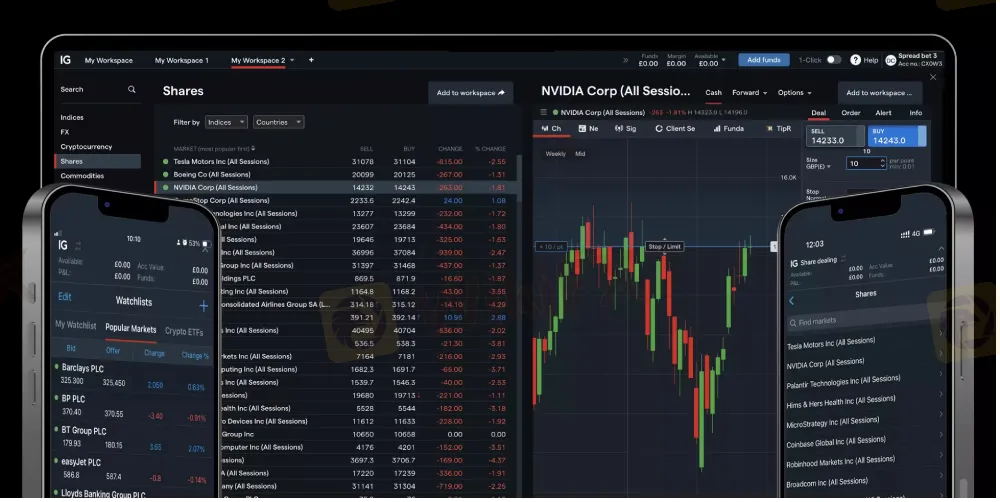Close the NVIDIA Corp panel with X
This screenshot has width=1000, height=502.
click(x=933, y=77)
